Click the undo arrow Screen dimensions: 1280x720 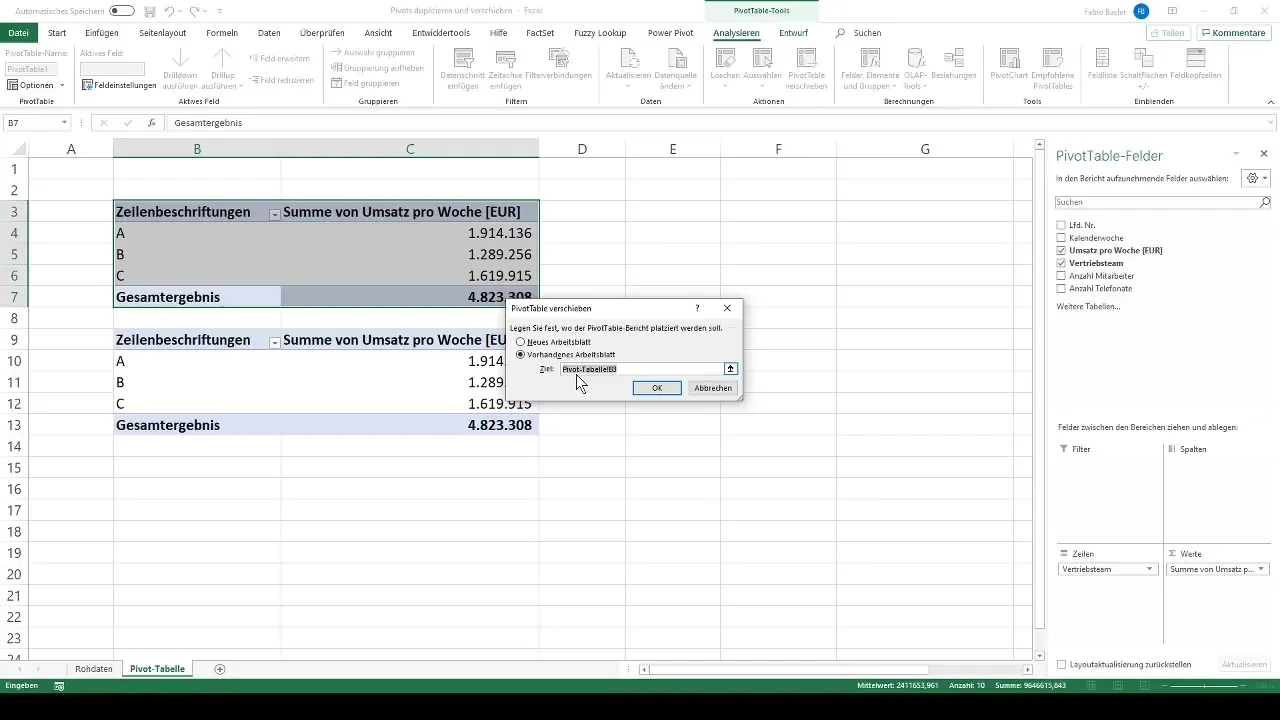(169, 11)
